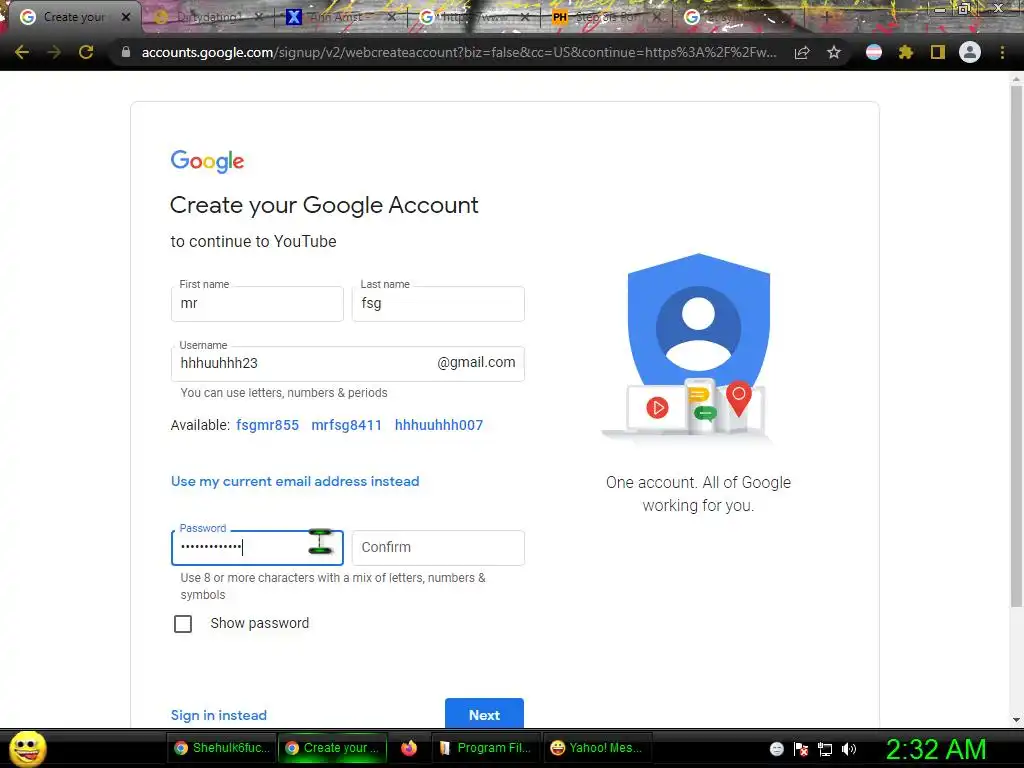Choose suggested username hhhuuhhh007
The image size is (1024, 768).
pyautogui.click(x=439, y=425)
